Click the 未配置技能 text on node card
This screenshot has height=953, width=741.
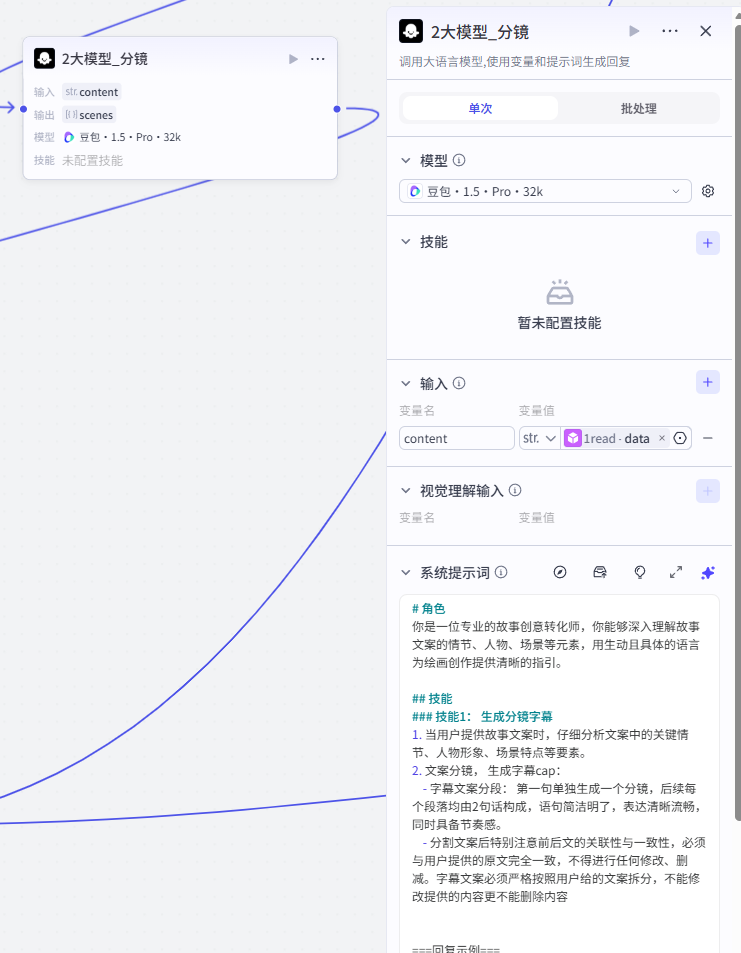tap(92, 160)
